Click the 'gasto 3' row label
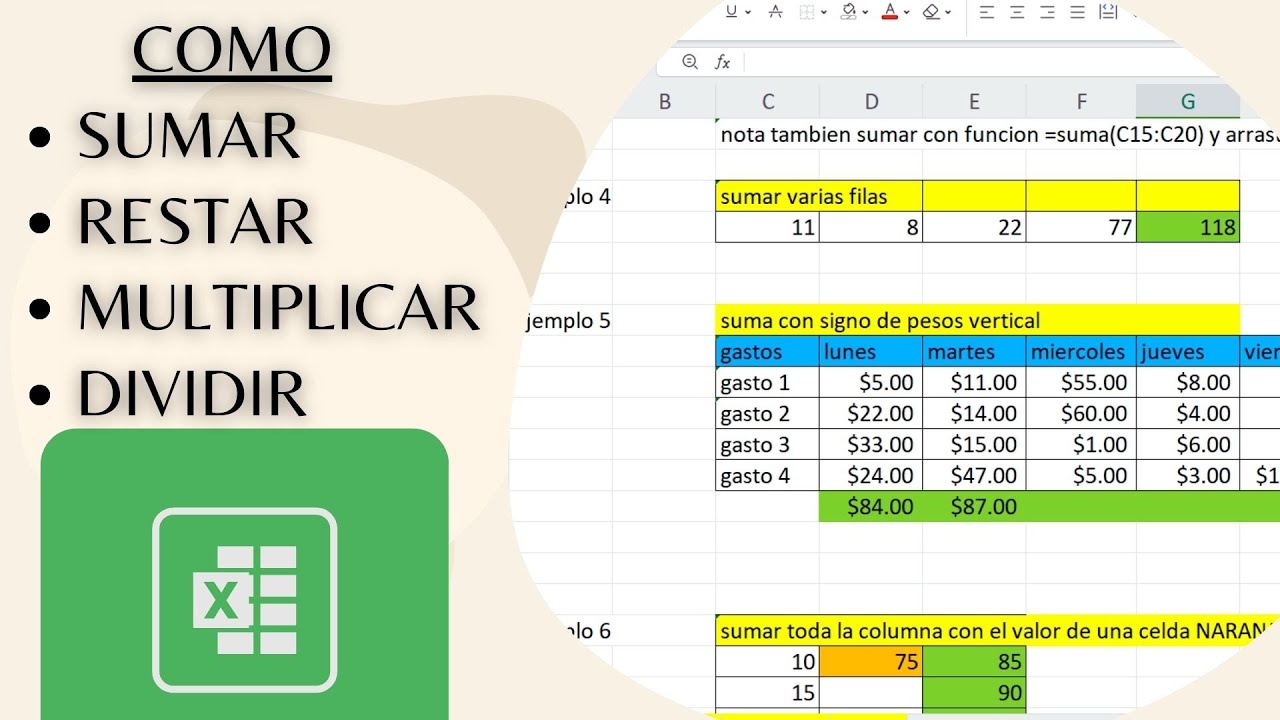The width and height of the screenshot is (1280, 720). [x=768, y=444]
